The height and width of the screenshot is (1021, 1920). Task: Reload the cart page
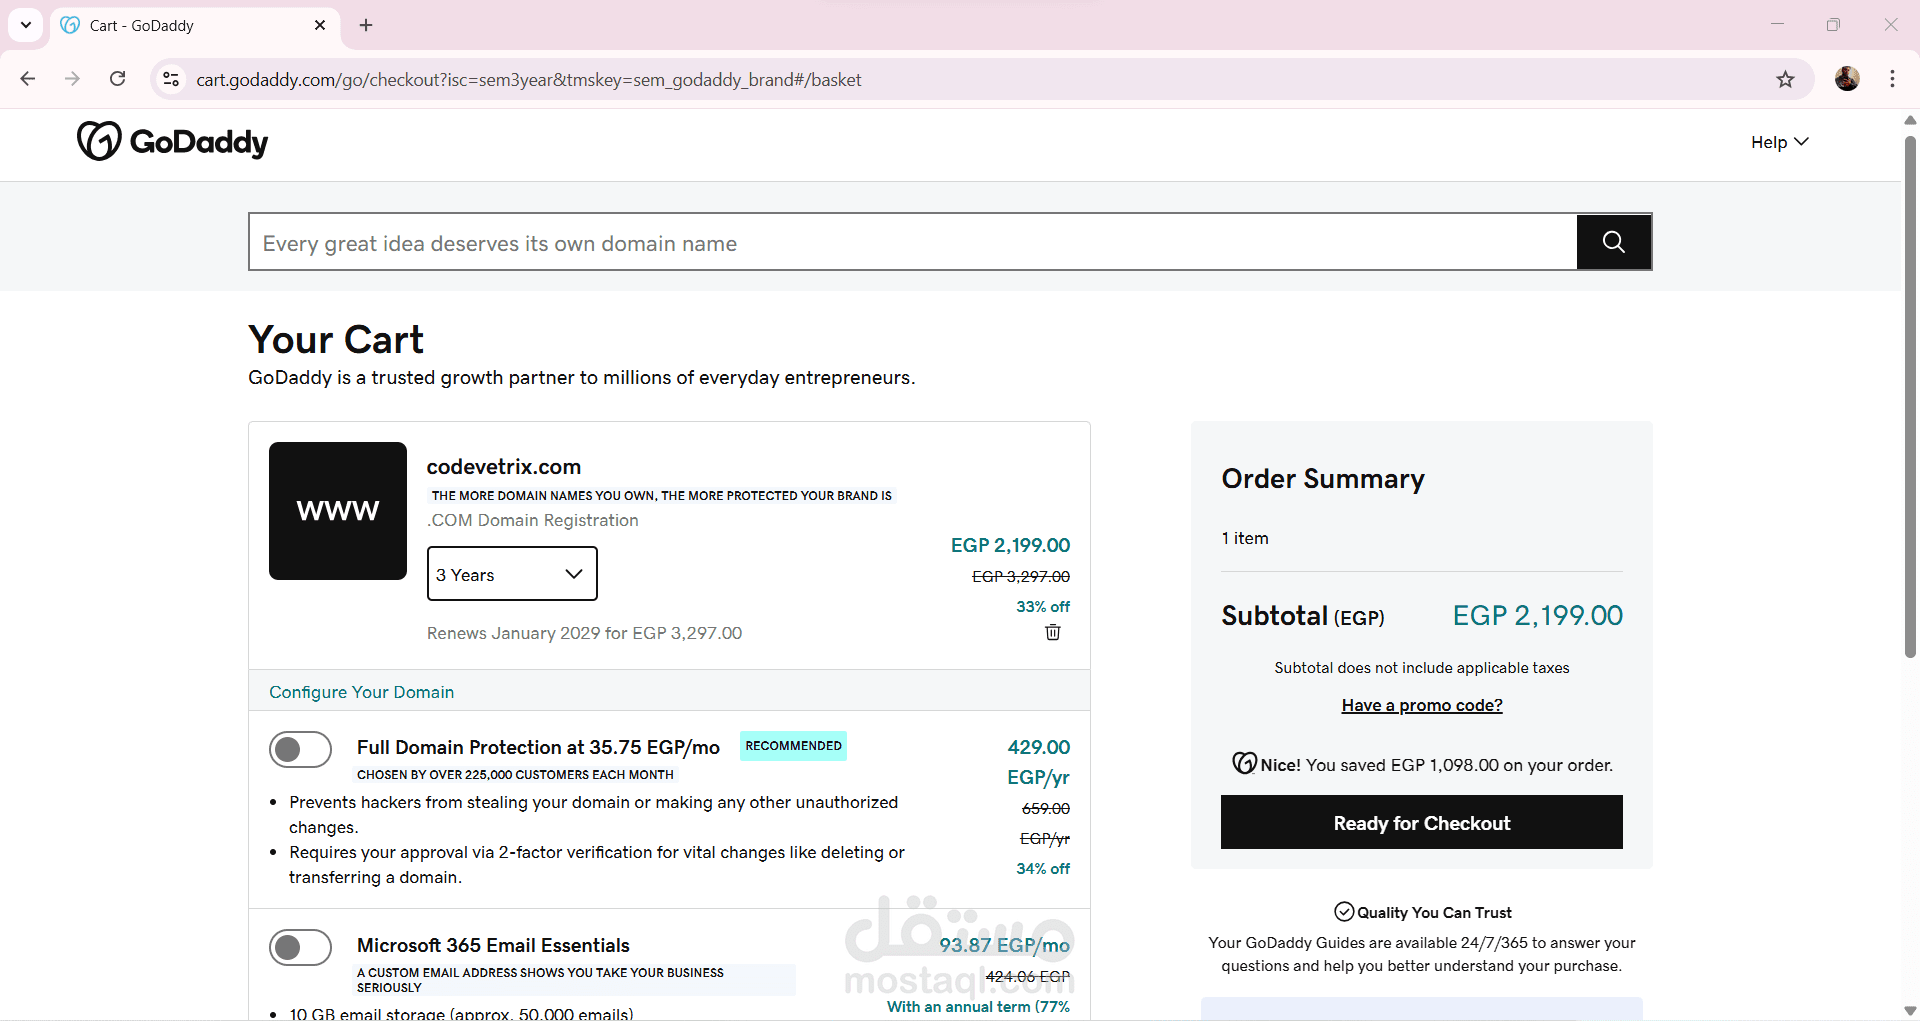[x=117, y=79]
